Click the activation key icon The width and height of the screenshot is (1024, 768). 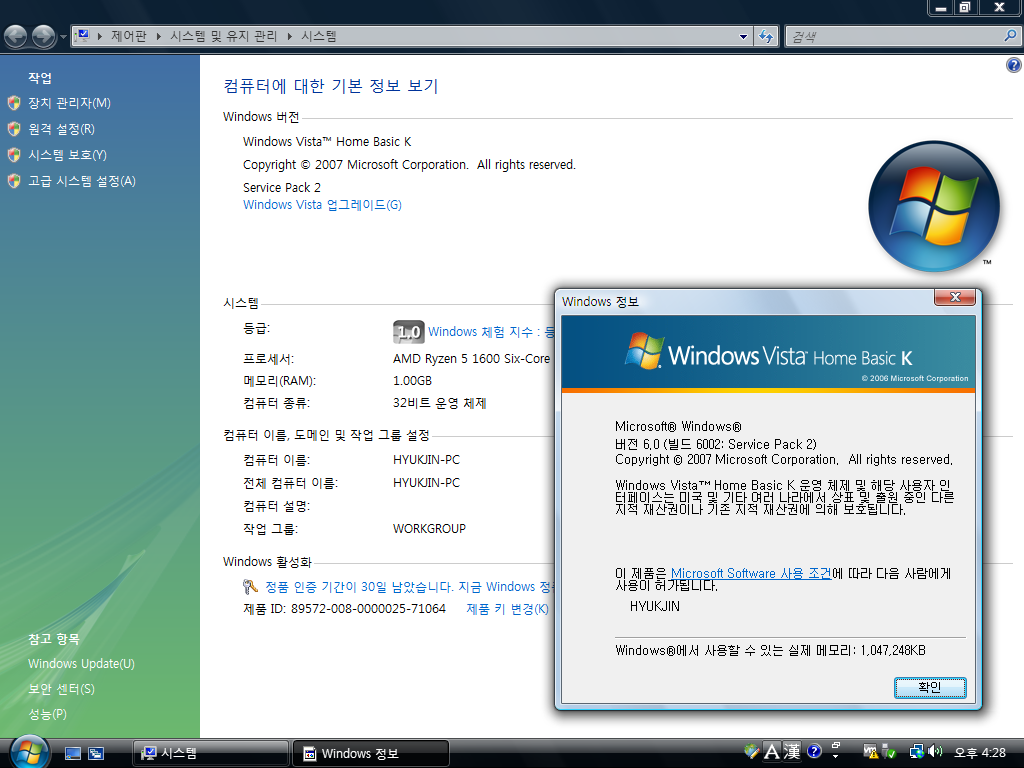click(x=249, y=586)
